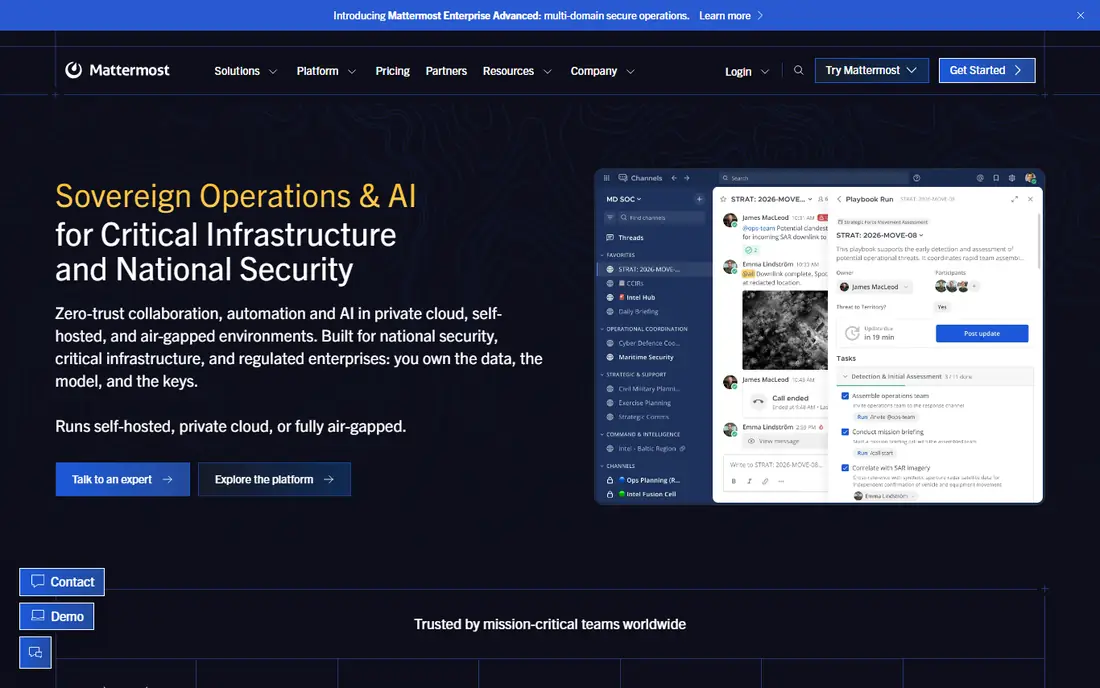The height and width of the screenshot is (688, 1100).
Task: Star the STRAT: 2026-MOVE channel
Action: 723,199
